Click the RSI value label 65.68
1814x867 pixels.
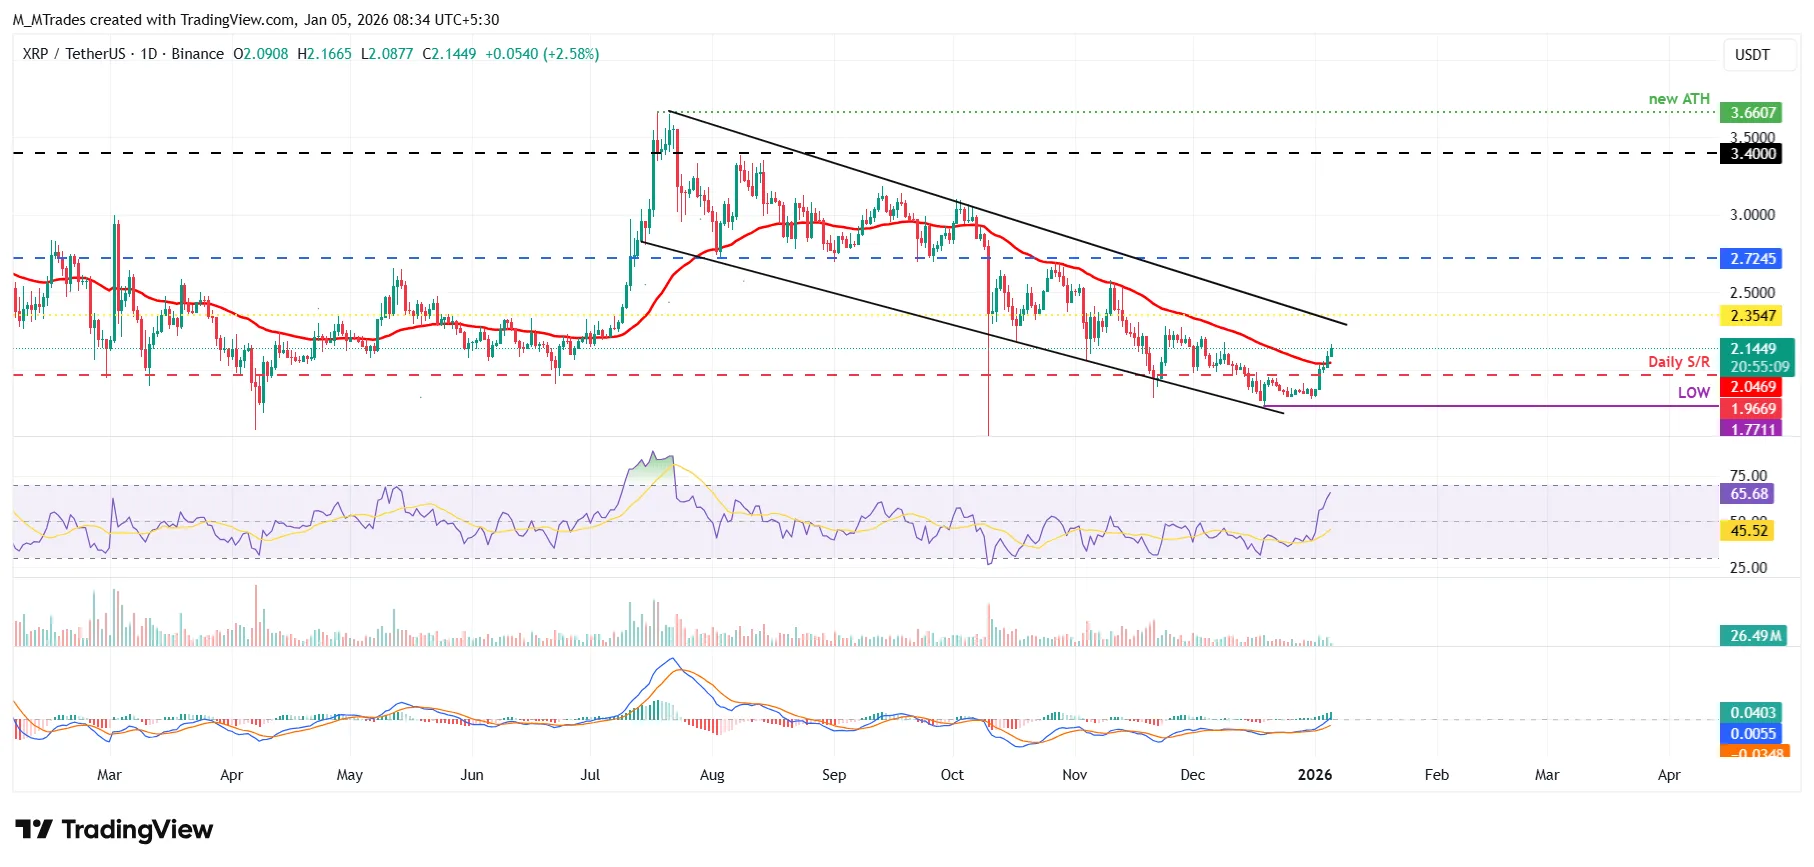[x=1748, y=494]
